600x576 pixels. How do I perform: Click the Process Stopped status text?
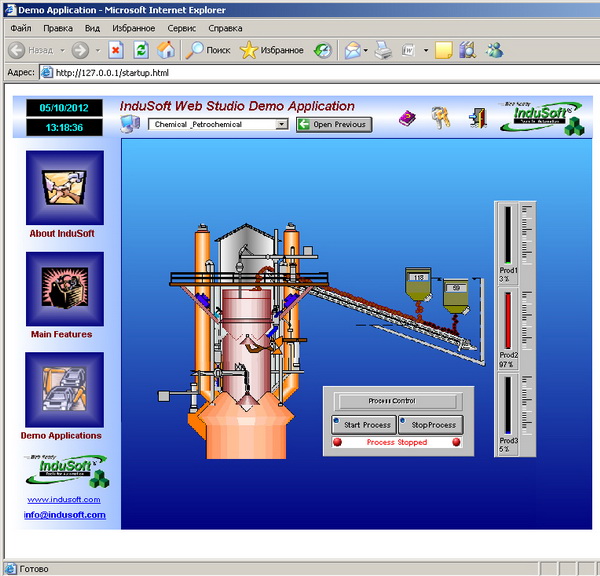click(x=397, y=442)
